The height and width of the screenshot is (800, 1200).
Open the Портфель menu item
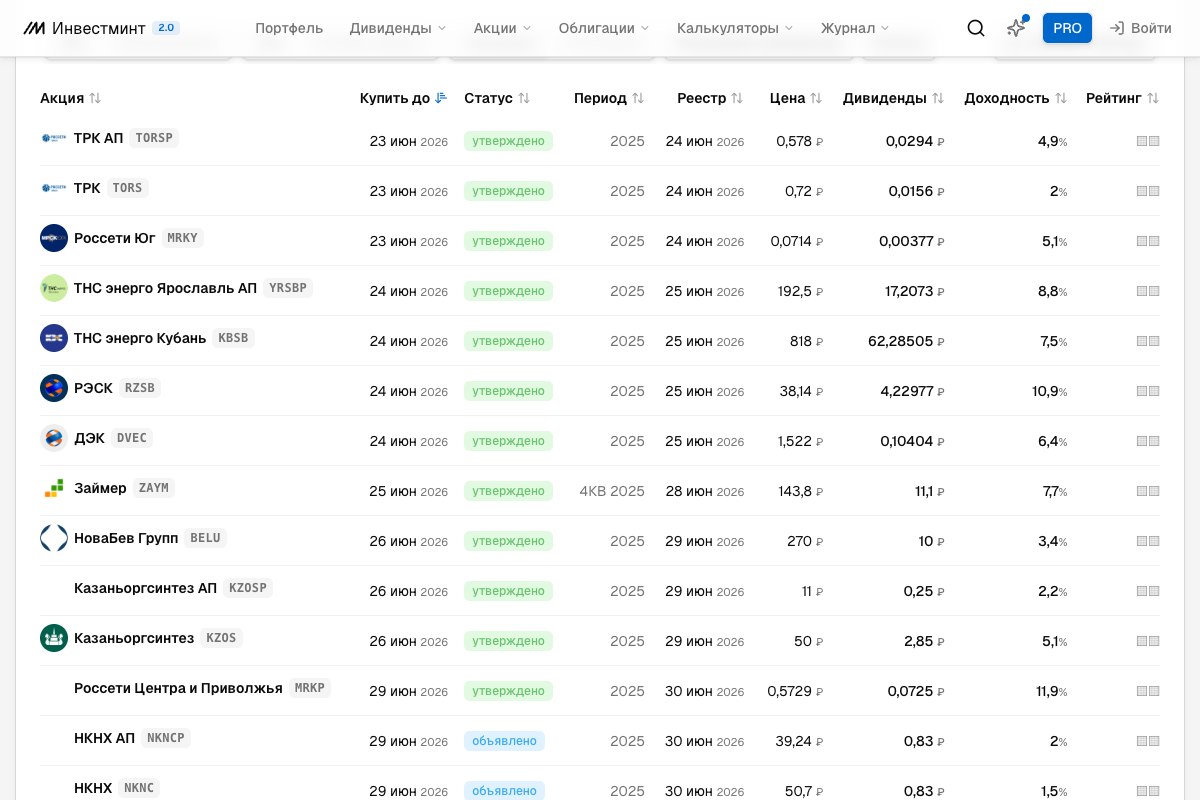pyautogui.click(x=289, y=28)
